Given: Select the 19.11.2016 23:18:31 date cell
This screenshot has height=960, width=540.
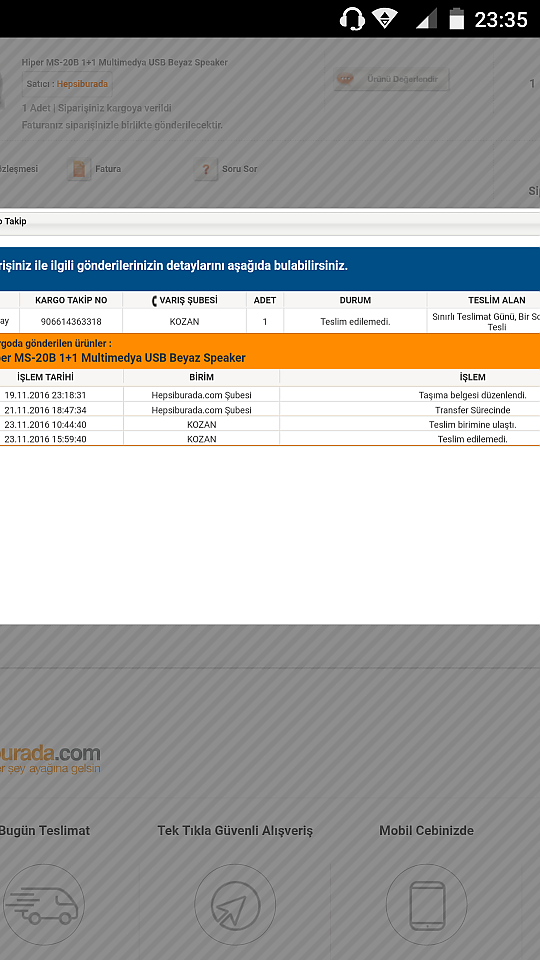Looking at the screenshot, I should point(45,395).
